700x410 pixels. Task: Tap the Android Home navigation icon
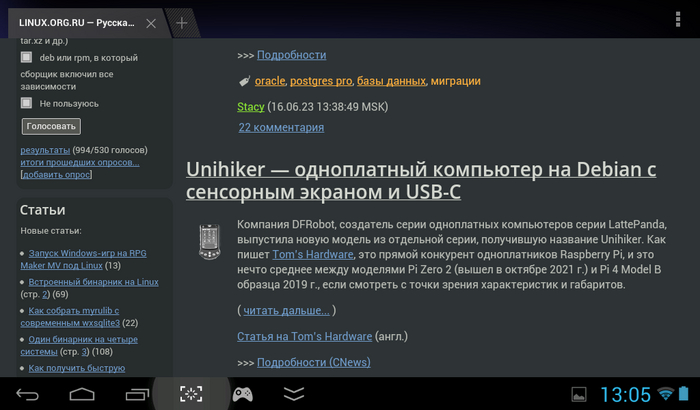[82, 394]
